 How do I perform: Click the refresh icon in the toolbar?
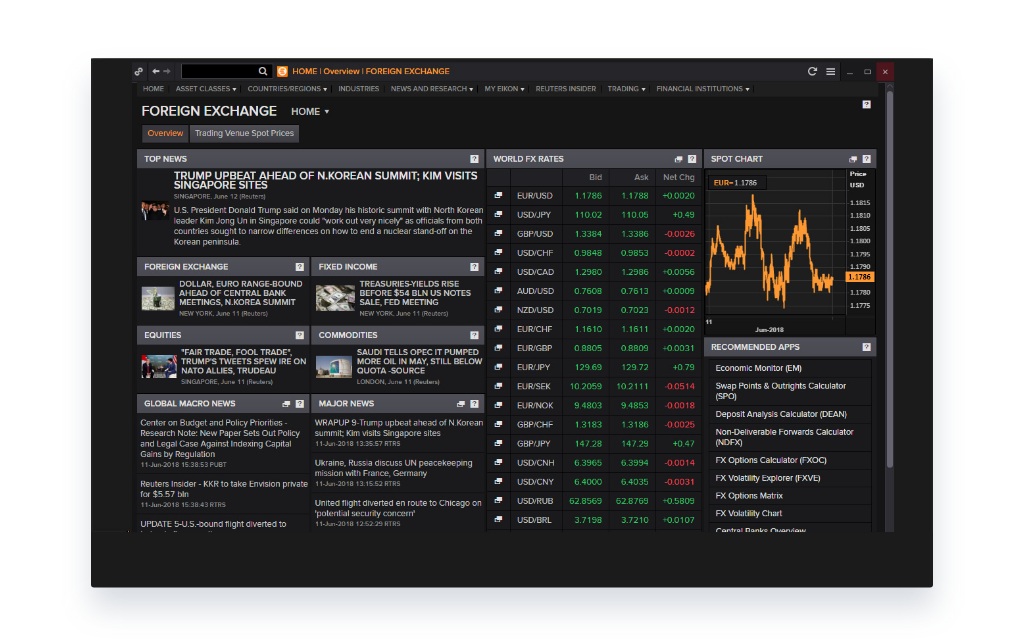point(812,71)
